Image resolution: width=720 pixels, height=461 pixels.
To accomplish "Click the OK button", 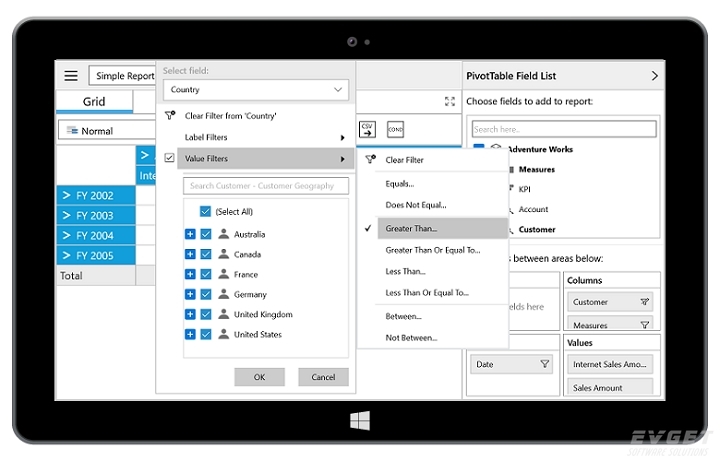I will pos(259,377).
